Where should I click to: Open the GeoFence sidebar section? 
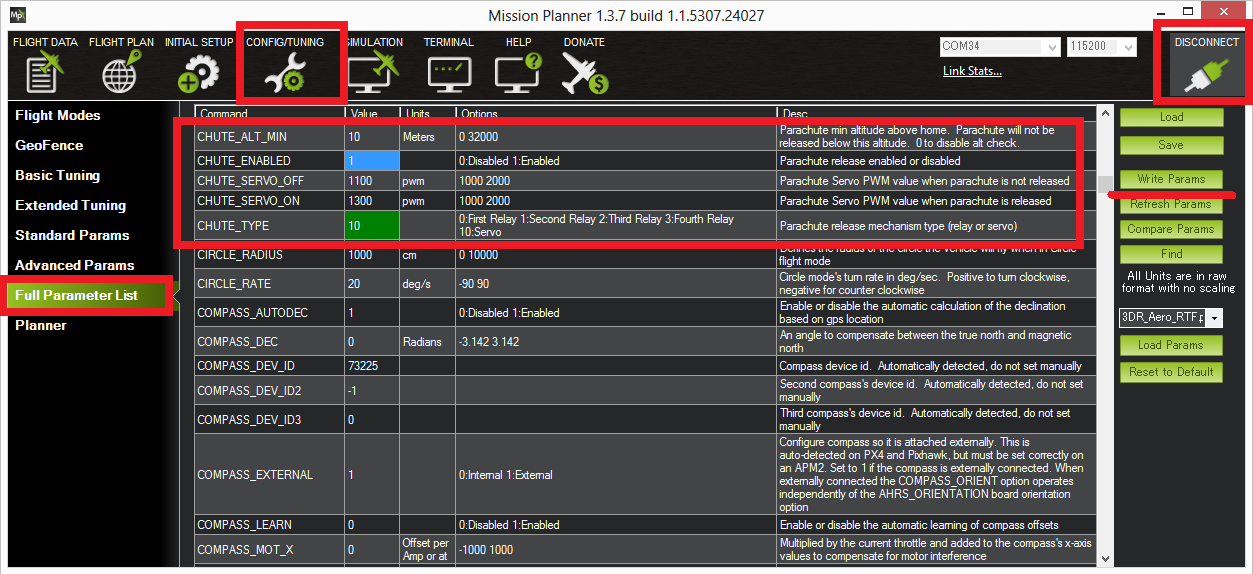[49, 145]
